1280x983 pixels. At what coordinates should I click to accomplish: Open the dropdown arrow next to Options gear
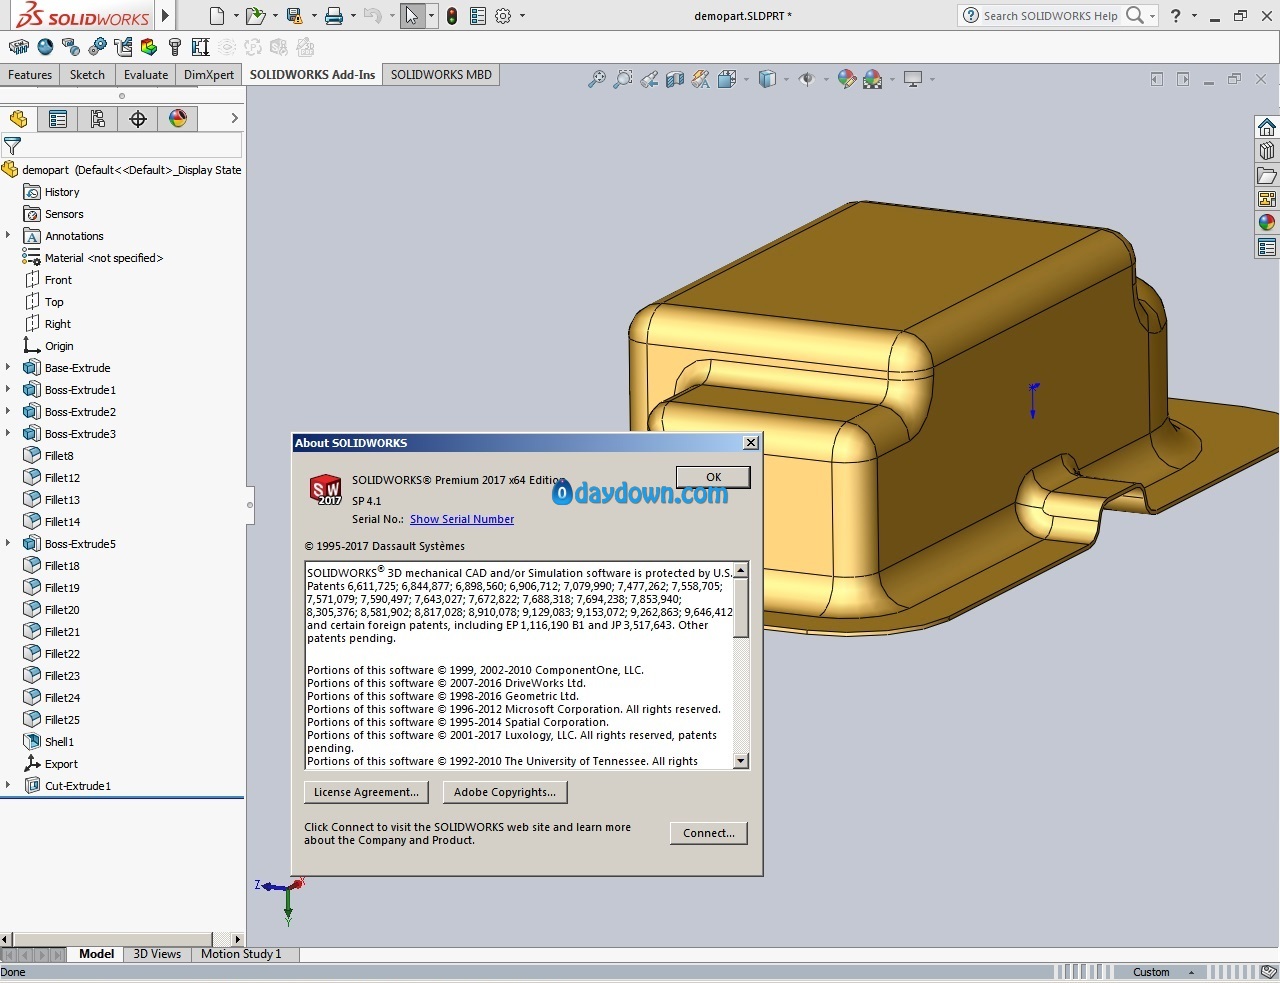pyautogui.click(x=522, y=16)
